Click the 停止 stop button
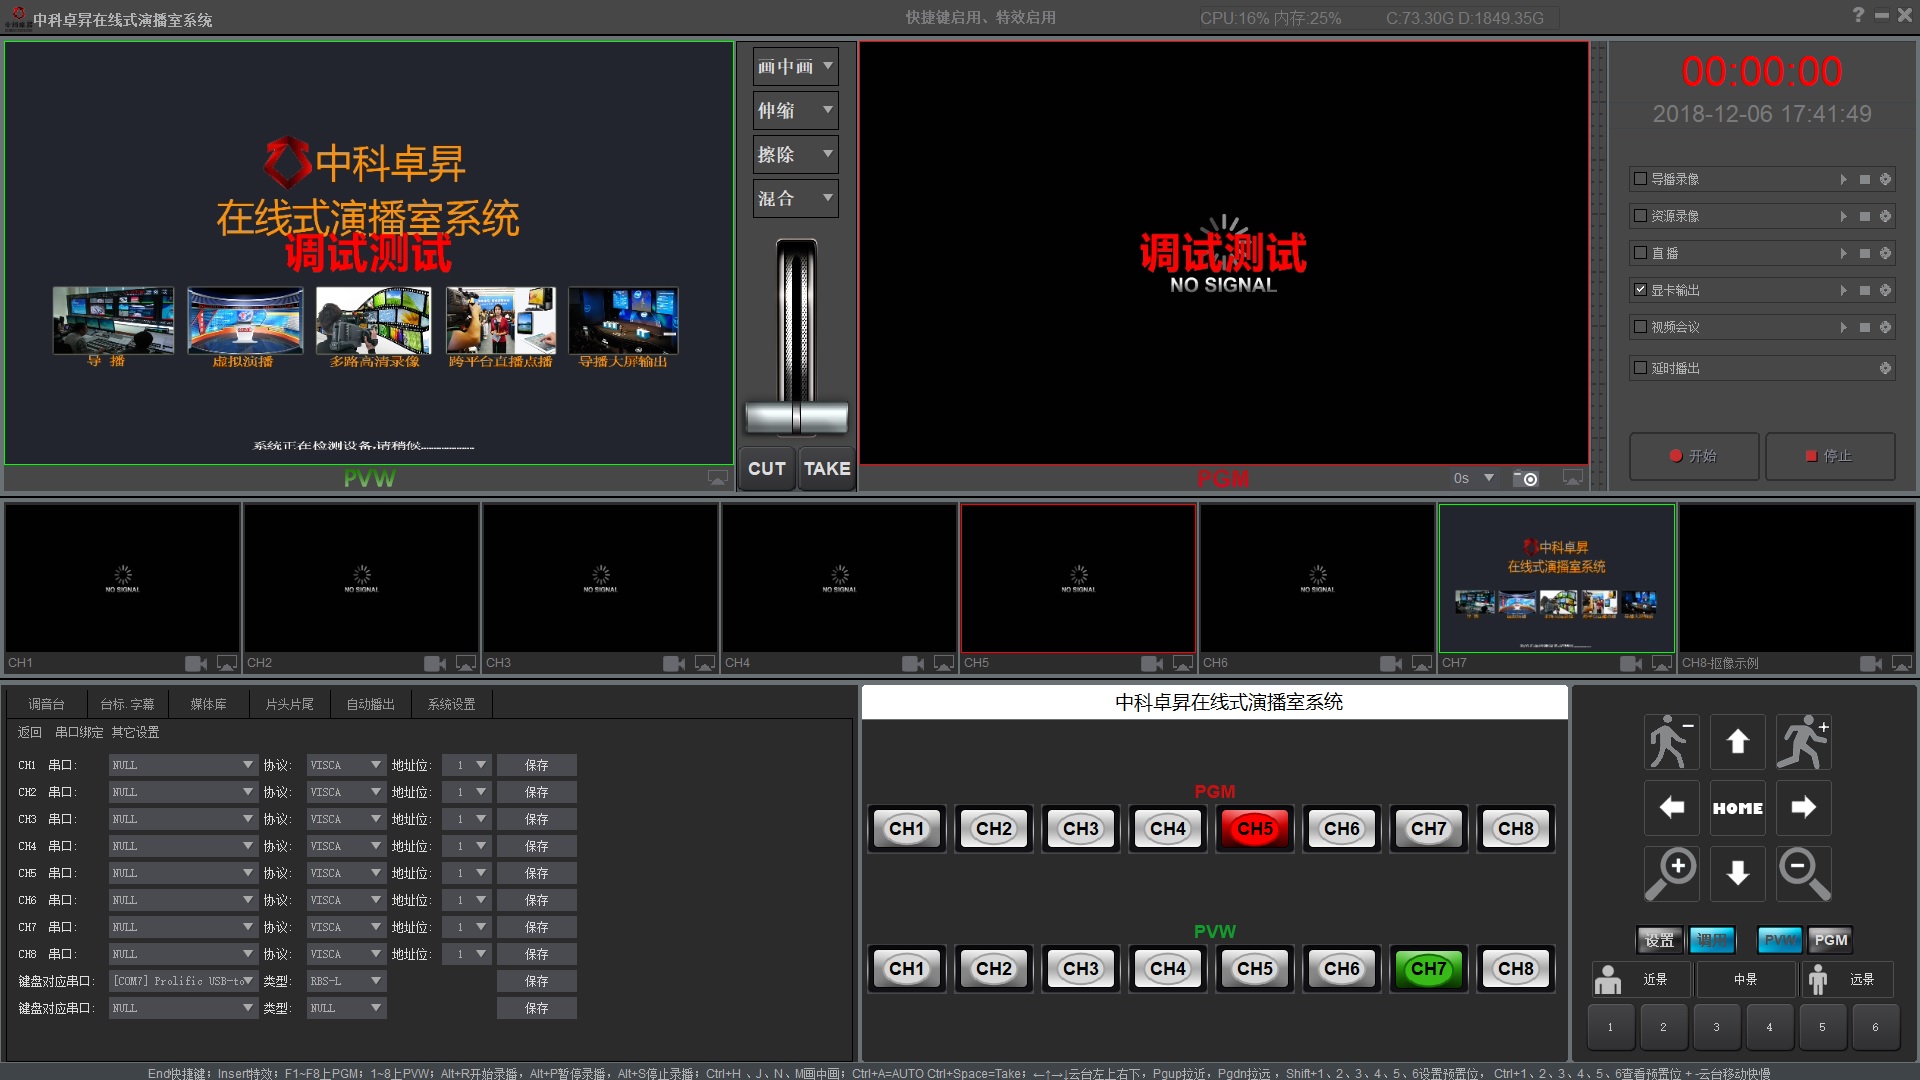The height and width of the screenshot is (1080, 1920). [x=1830, y=456]
